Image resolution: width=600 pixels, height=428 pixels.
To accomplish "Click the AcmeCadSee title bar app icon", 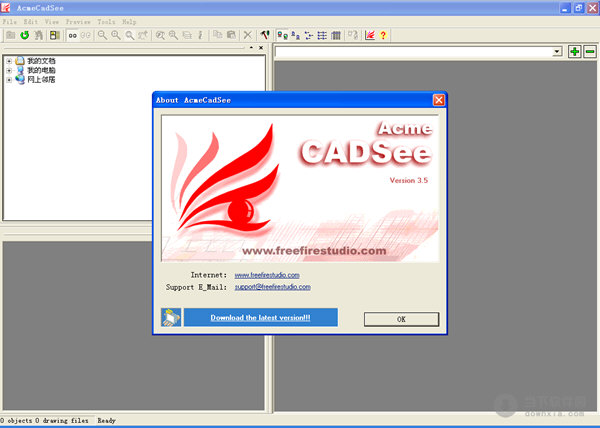I will [5, 8].
